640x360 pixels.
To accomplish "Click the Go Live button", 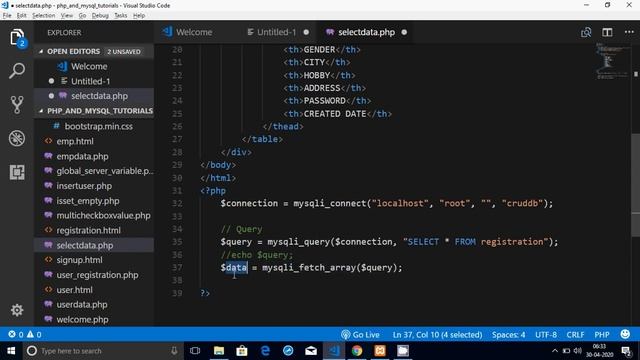I will click(x=360, y=335).
